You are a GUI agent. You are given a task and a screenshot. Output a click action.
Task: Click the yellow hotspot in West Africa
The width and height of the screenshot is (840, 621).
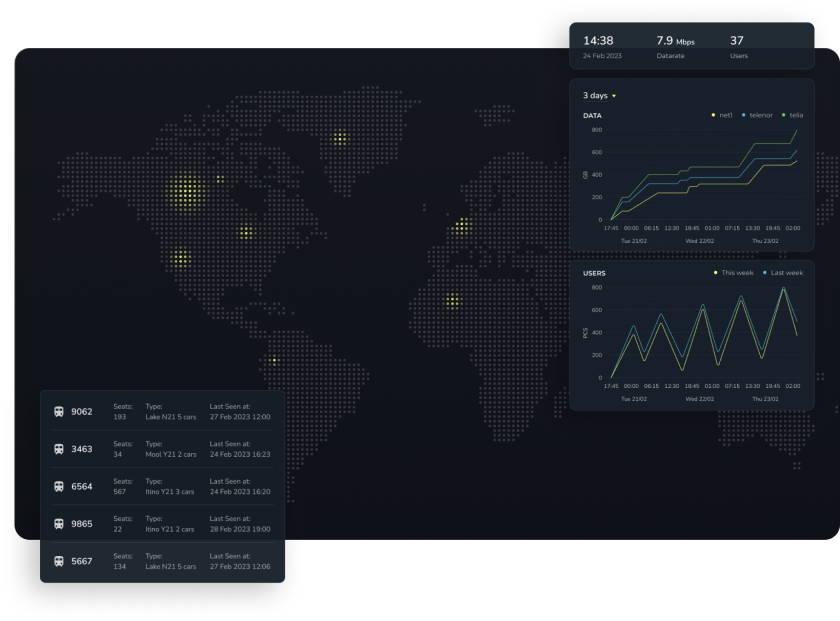[453, 301]
